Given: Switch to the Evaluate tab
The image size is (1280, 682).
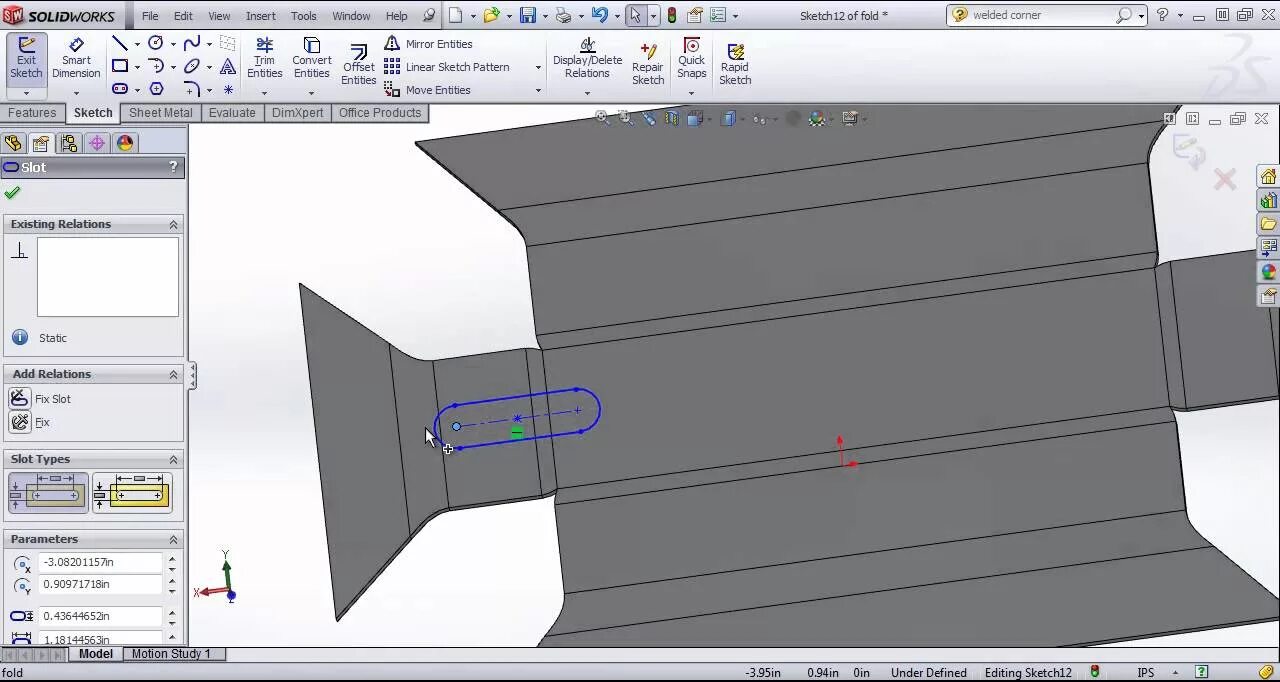Looking at the screenshot, I should pos(232,113).
